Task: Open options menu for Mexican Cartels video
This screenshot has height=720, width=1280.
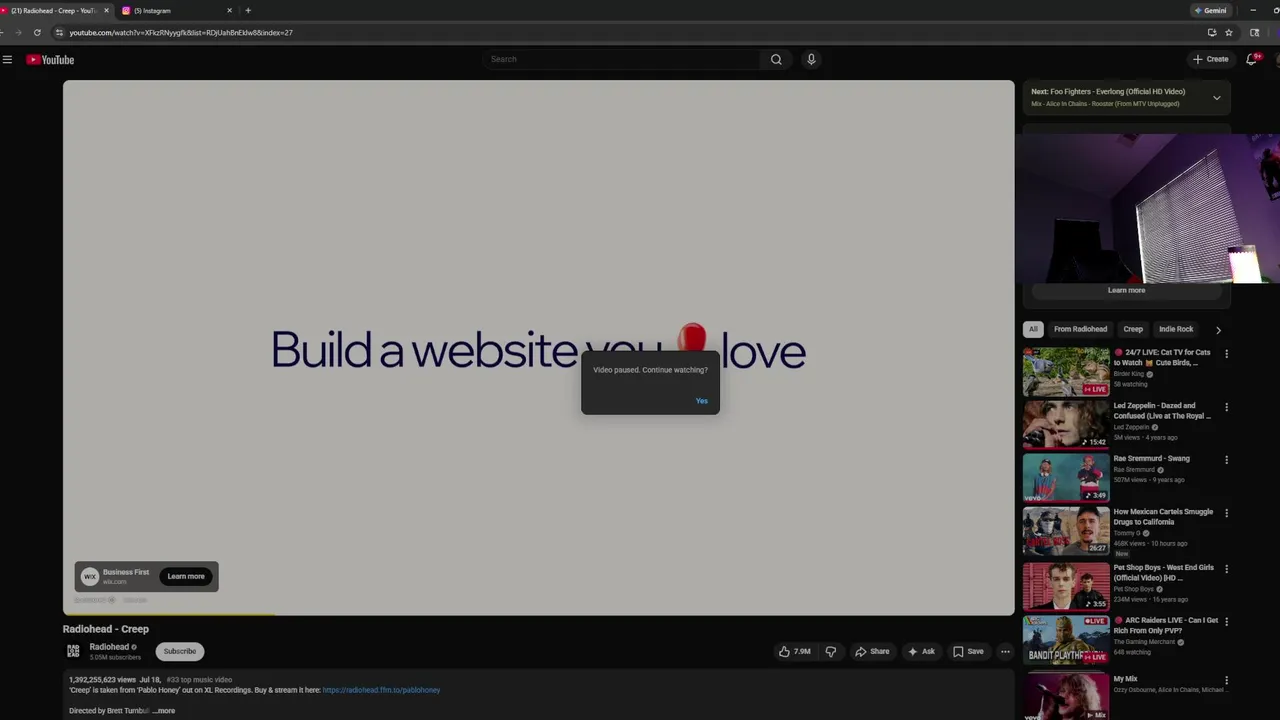Action: pos(1226,513)
